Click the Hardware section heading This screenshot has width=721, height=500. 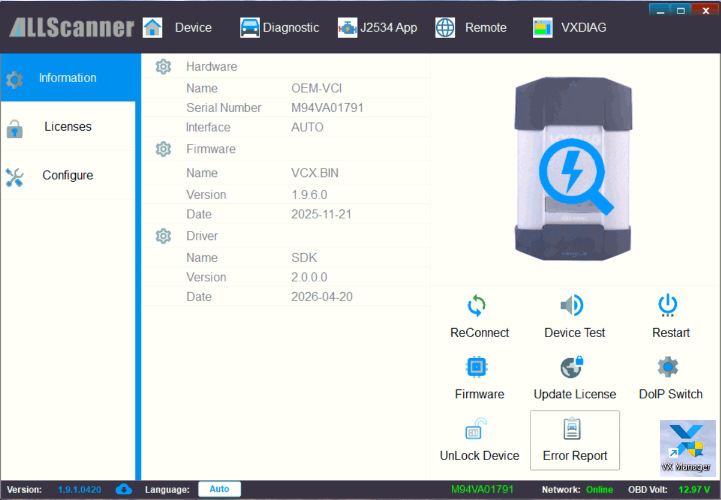(x=212, y=67)
